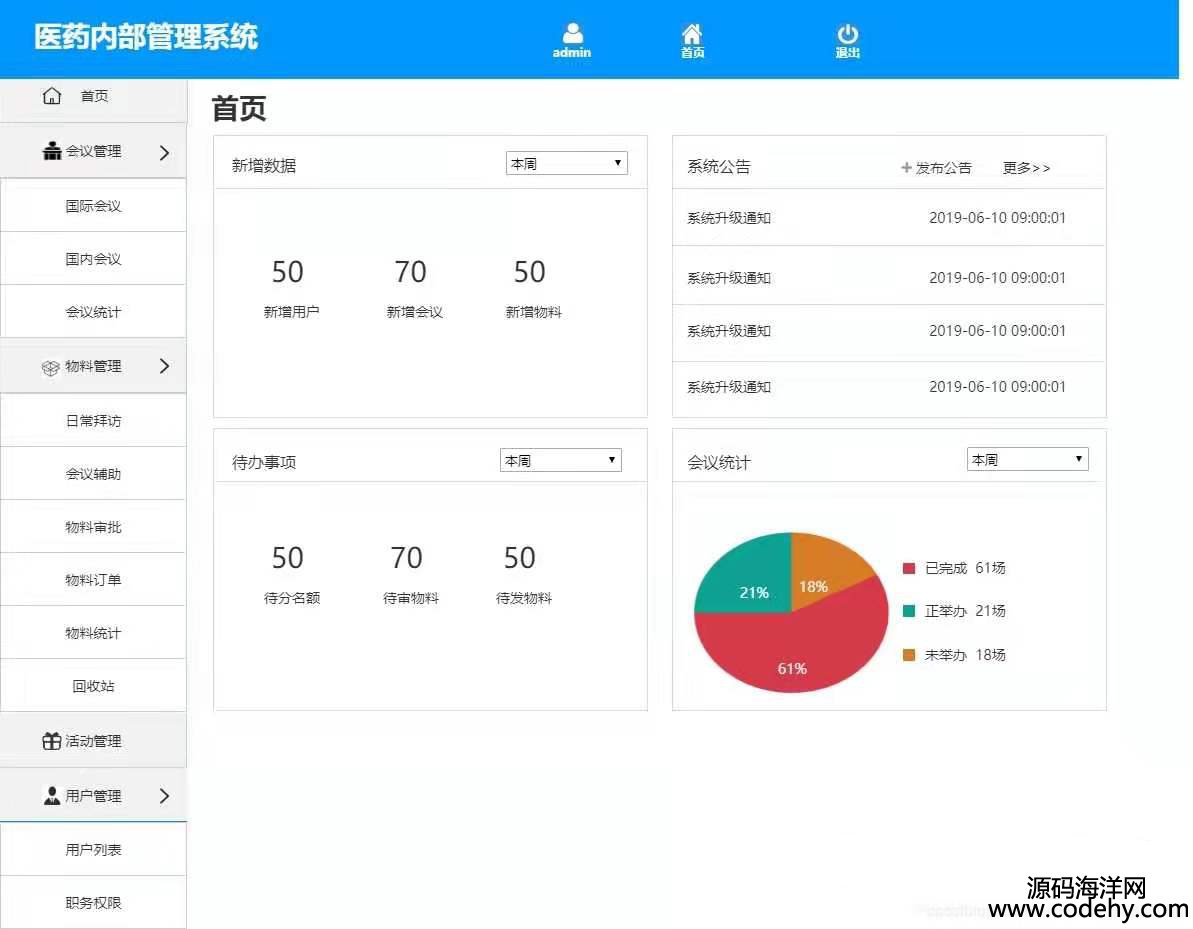1193x929 pixels.
Task: Go to 物料审批 page
Action: pyautogui.click(x=93, y=527)
